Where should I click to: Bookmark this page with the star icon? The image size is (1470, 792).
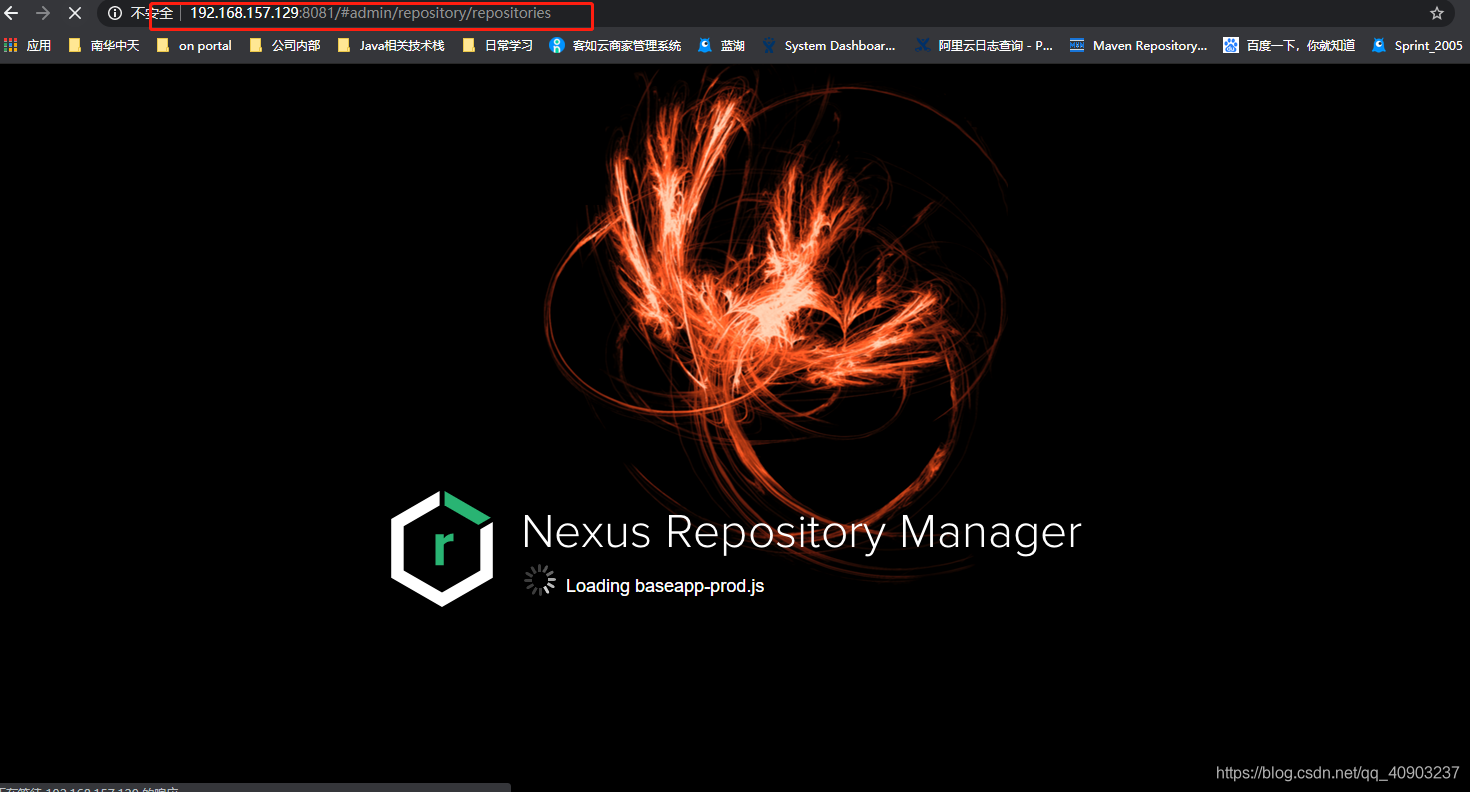coord(1437,14)
